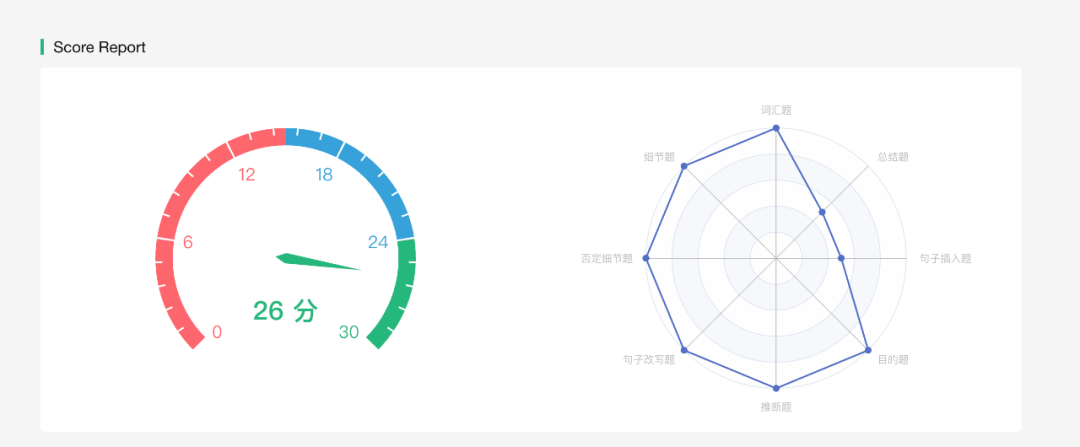Select the 细节题 radar axis label

point(659,157)
